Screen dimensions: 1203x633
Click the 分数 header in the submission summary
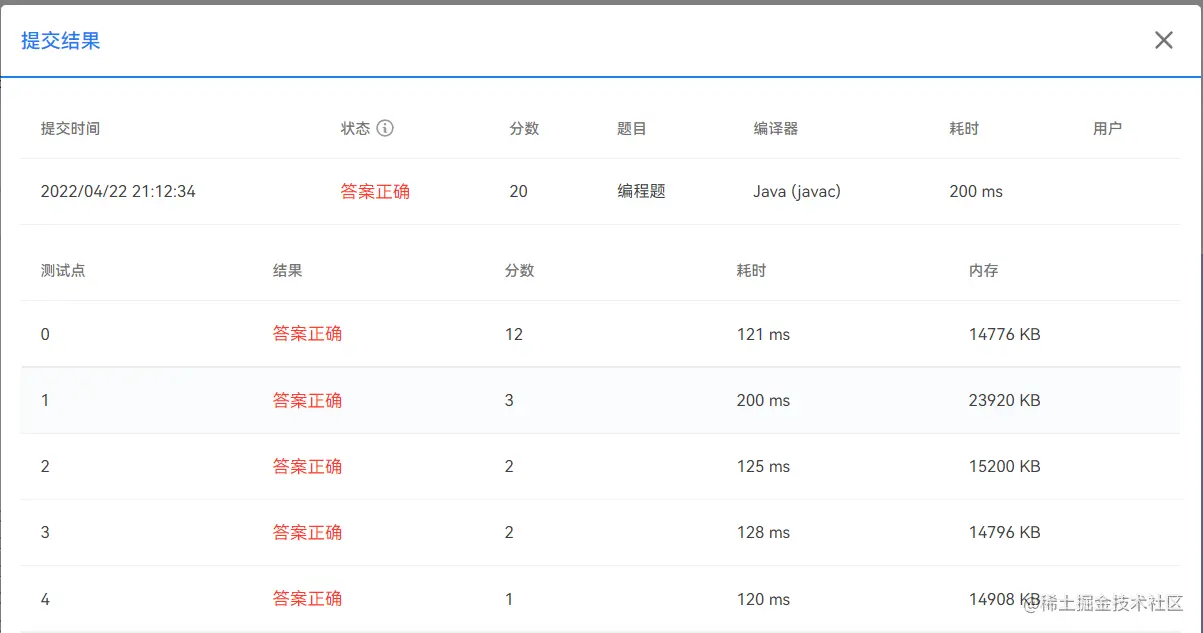click(x=524, y=129)
